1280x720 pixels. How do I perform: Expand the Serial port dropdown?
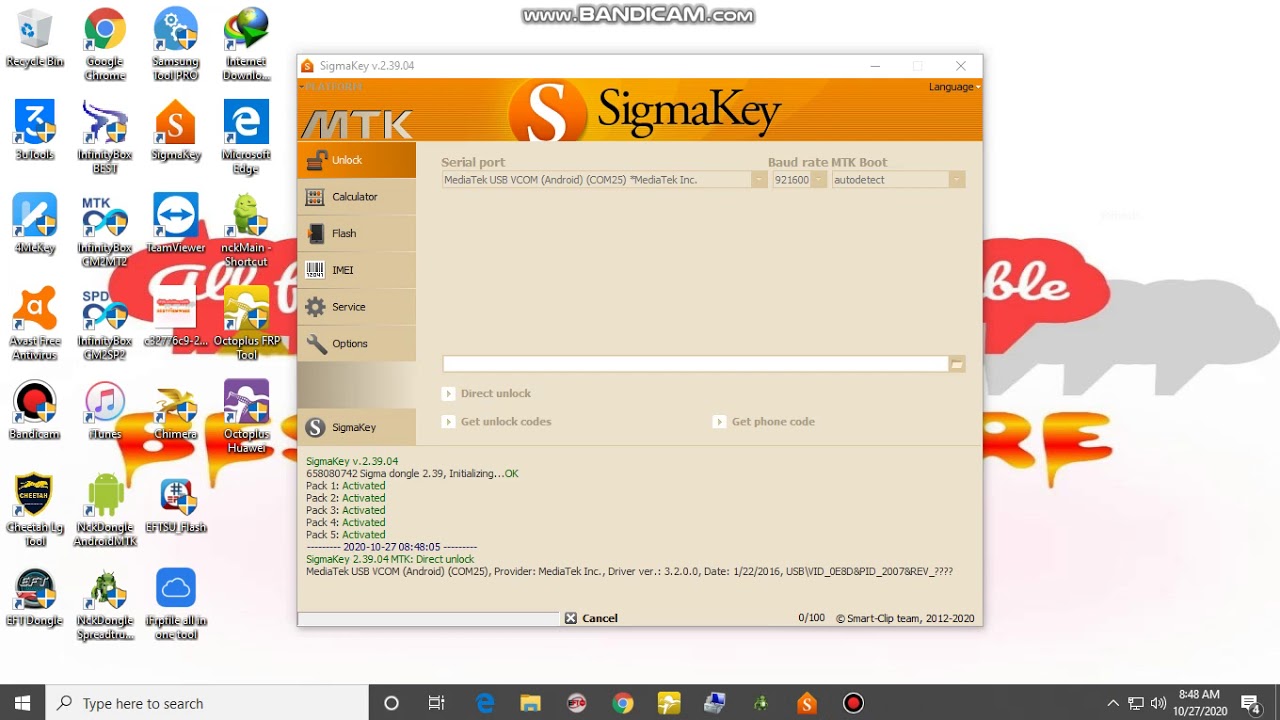758,180
